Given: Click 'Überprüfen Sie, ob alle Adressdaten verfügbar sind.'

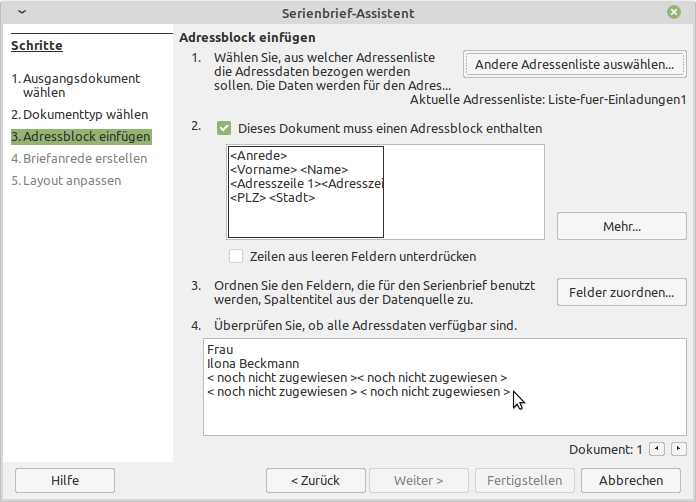Looking at the screenshot, I should pyautogui.click(x=365, y=325).
